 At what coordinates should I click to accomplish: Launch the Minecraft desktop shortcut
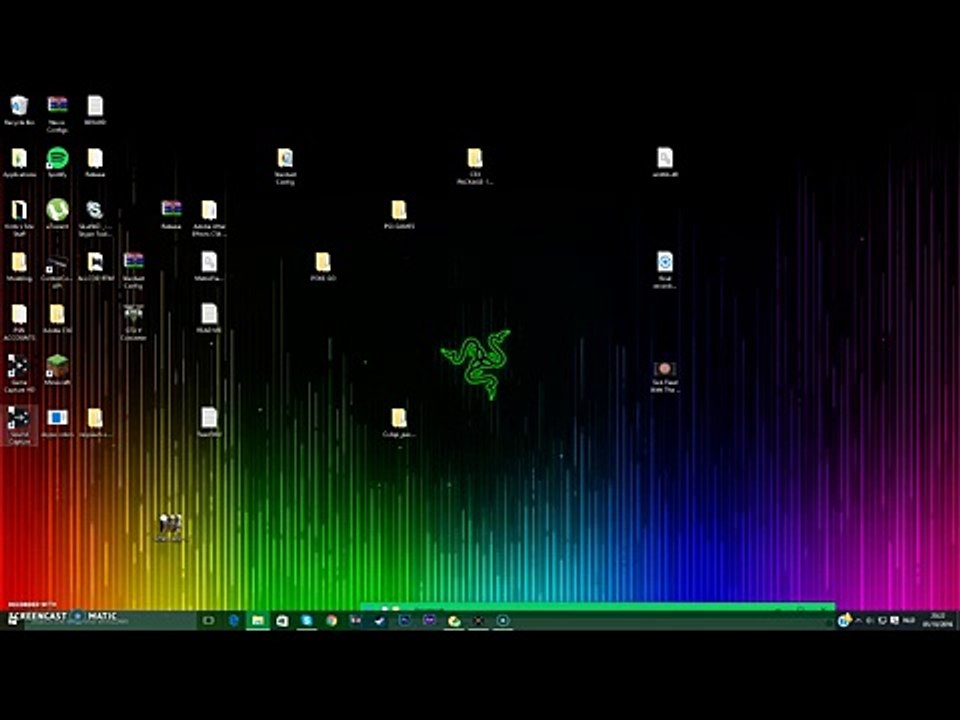point(57,370)
